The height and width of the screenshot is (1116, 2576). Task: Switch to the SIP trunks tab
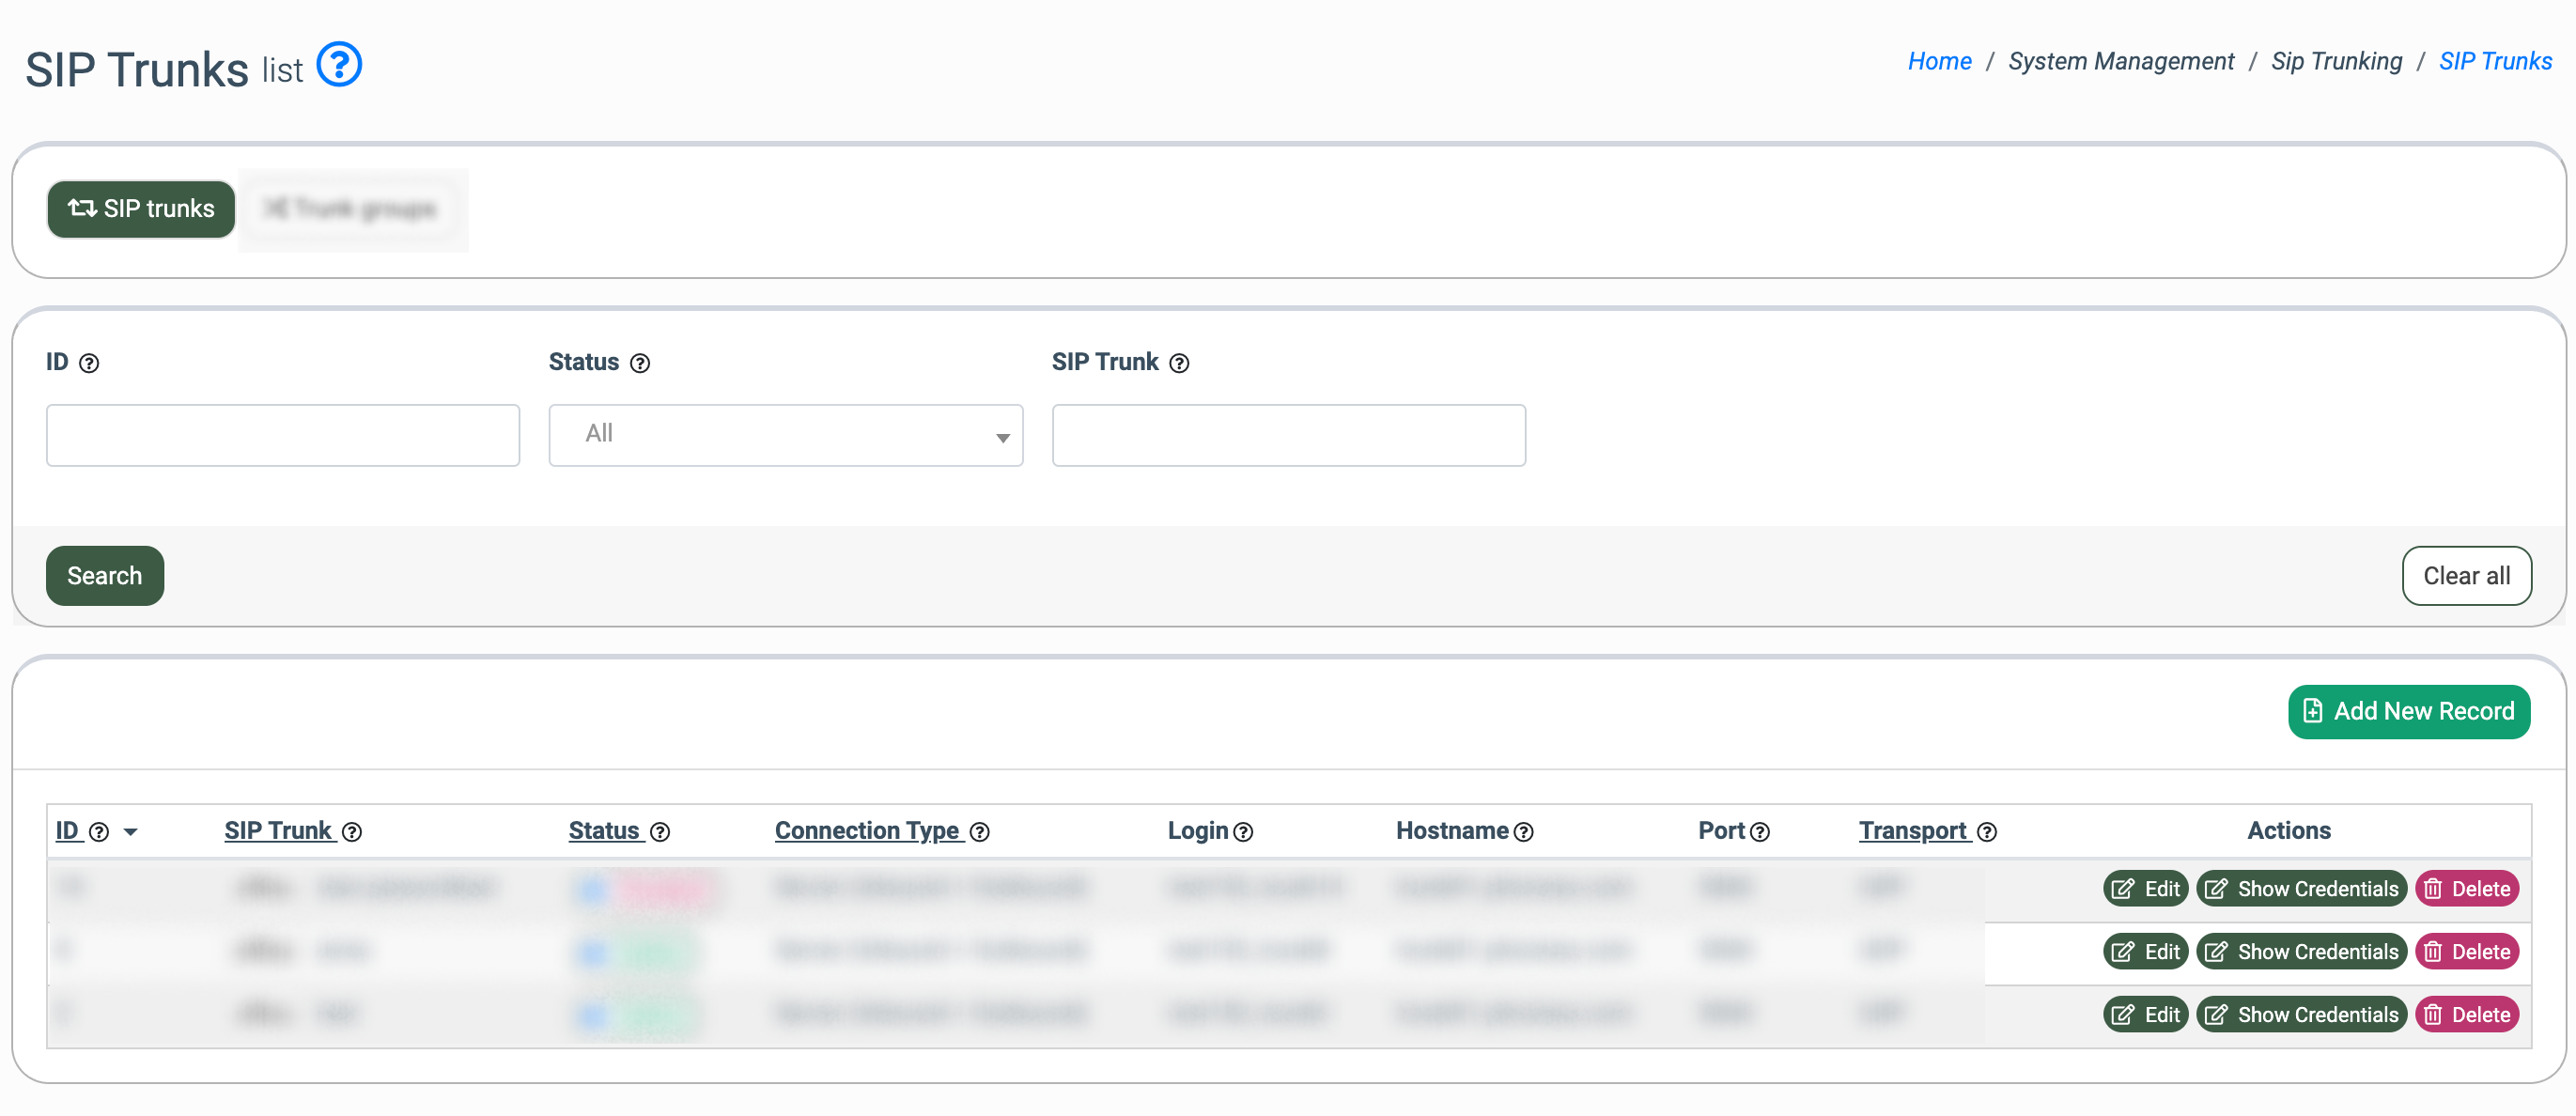point(141,209)
